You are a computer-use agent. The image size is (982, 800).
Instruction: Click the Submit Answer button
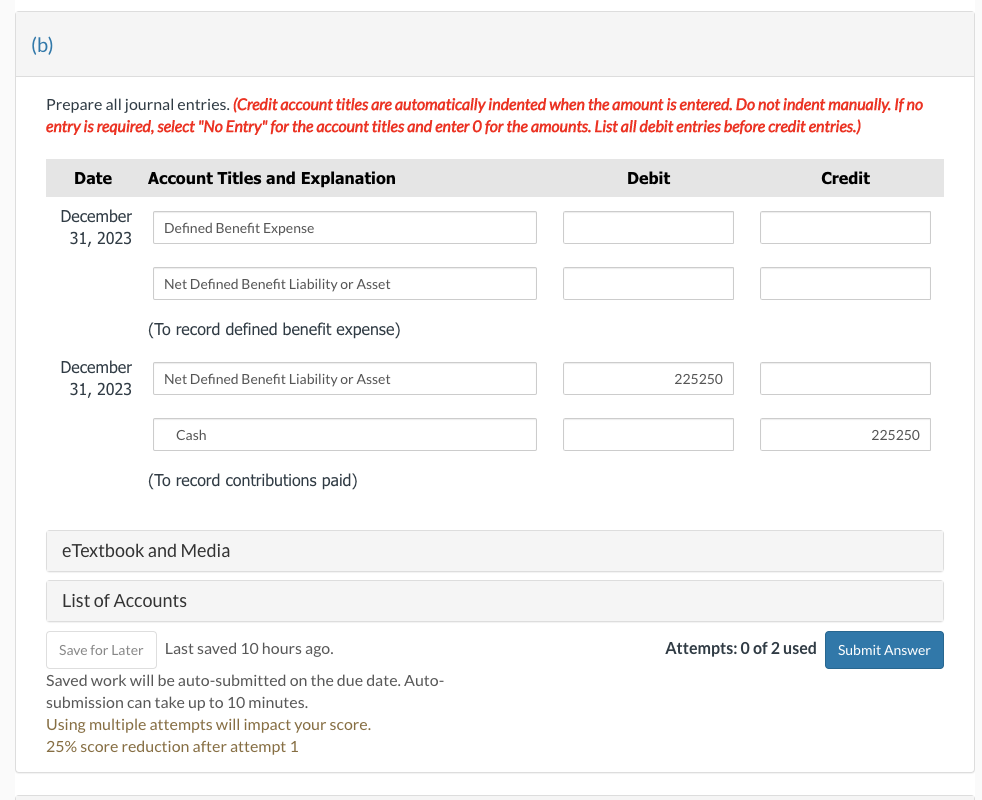click(884, 650)
